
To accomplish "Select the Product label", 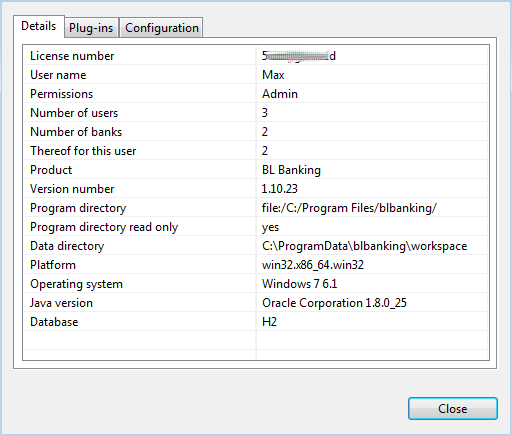I will click(51, 170).
